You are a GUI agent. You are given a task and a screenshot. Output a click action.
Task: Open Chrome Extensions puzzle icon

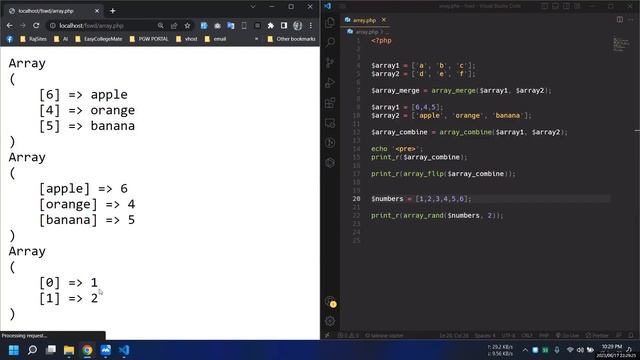[270, 25]
